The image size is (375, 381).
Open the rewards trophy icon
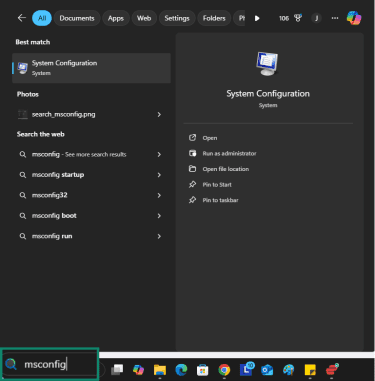[298, 18]
